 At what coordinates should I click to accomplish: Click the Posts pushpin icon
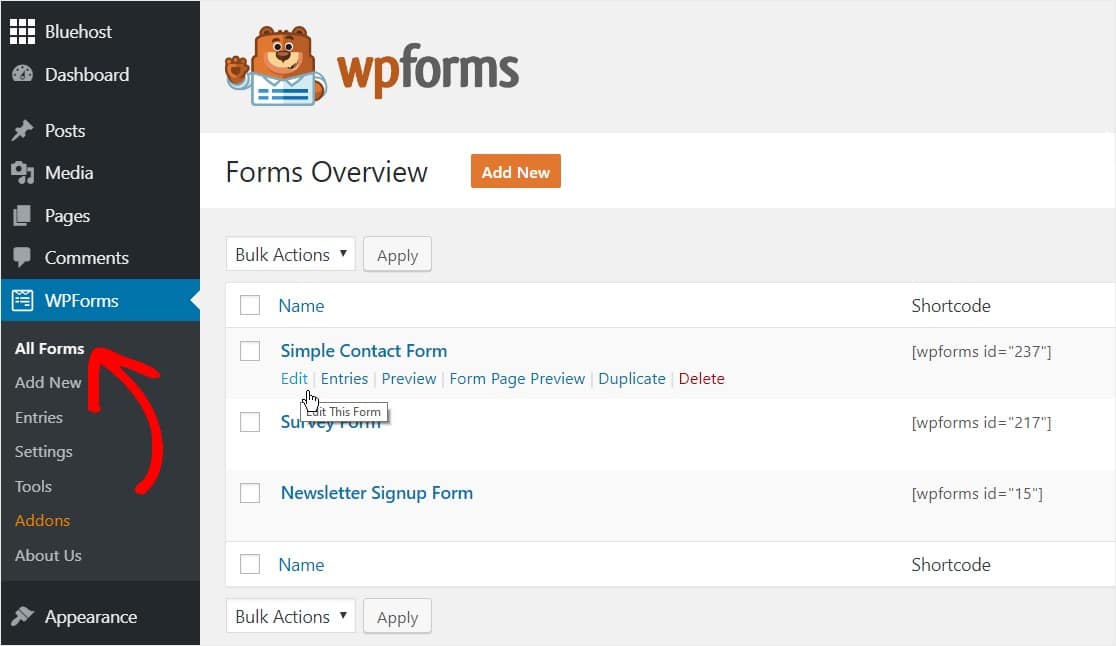22,130
